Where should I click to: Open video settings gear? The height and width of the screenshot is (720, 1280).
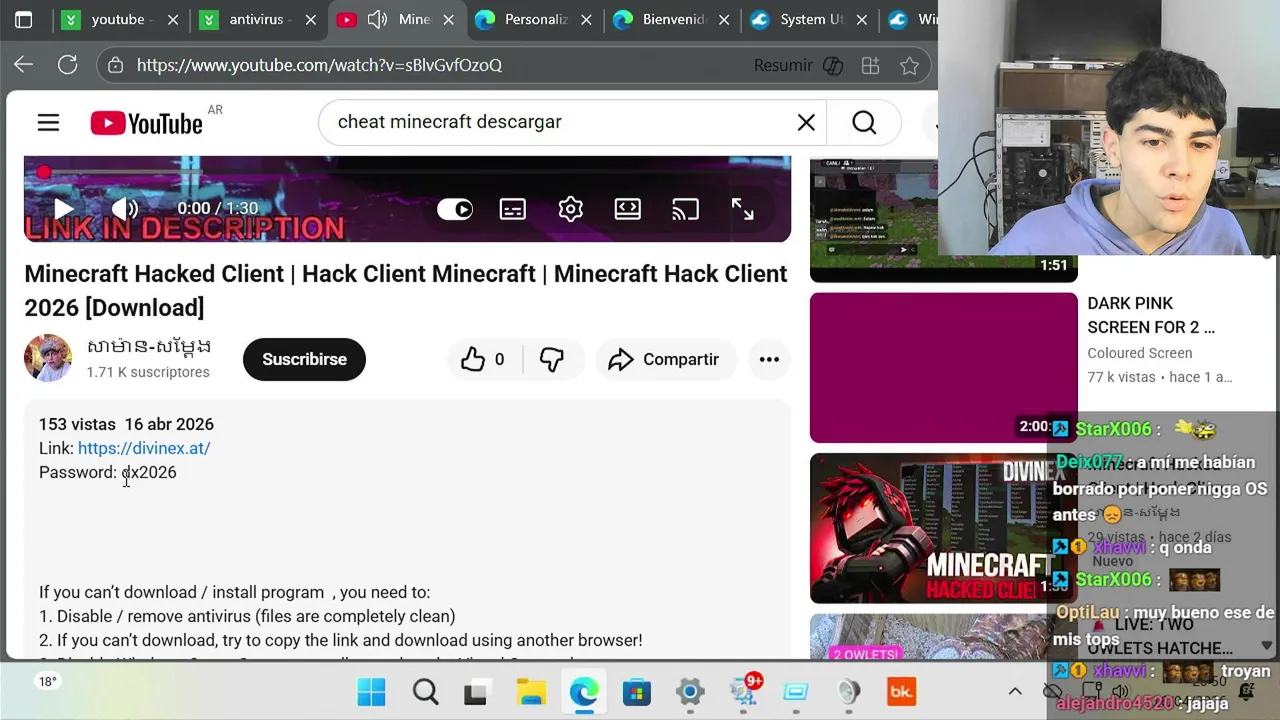571,209
